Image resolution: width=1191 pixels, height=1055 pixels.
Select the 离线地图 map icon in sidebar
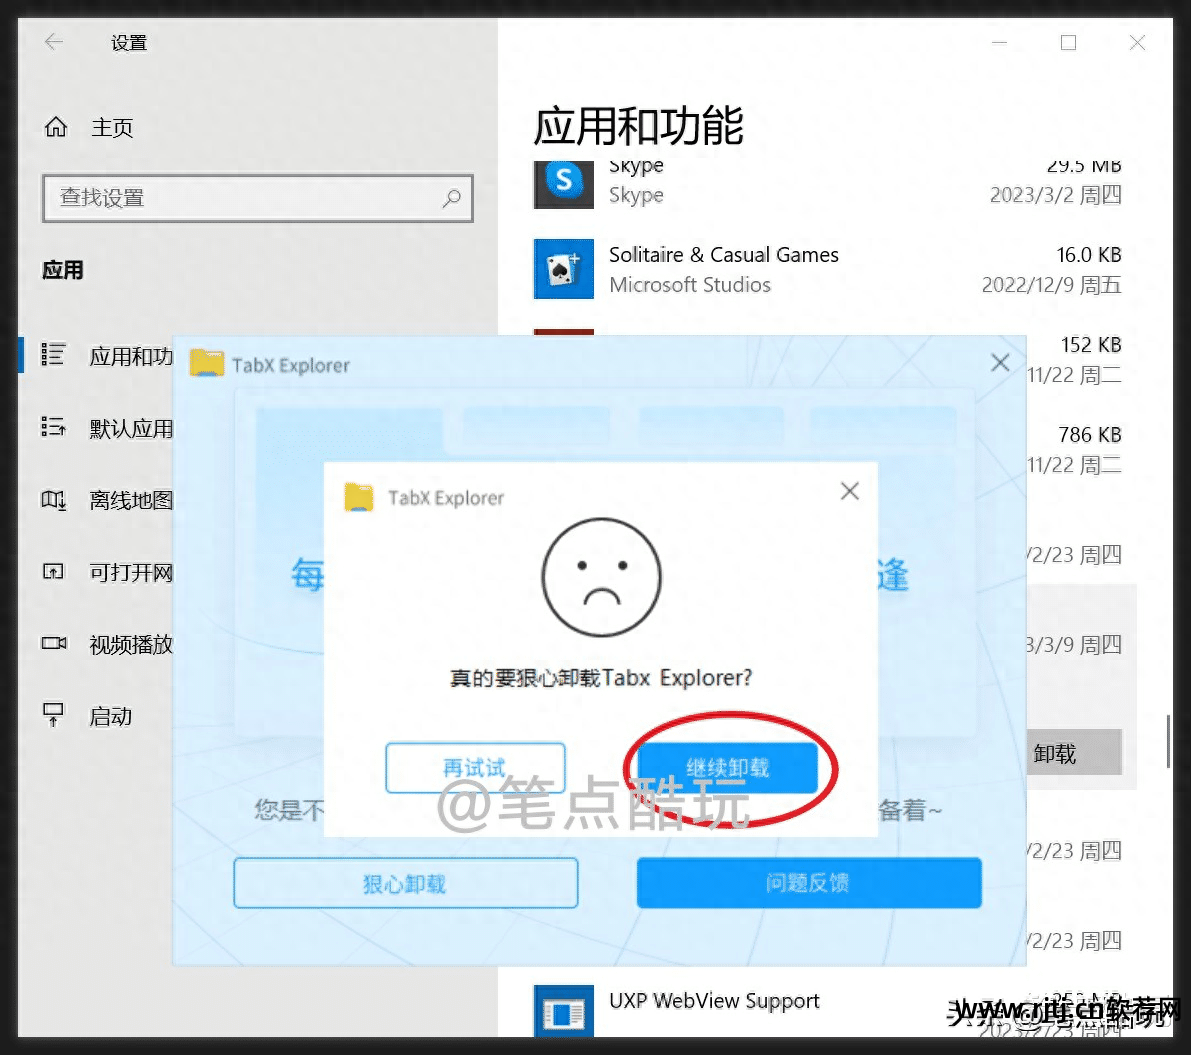pos(53,500)
